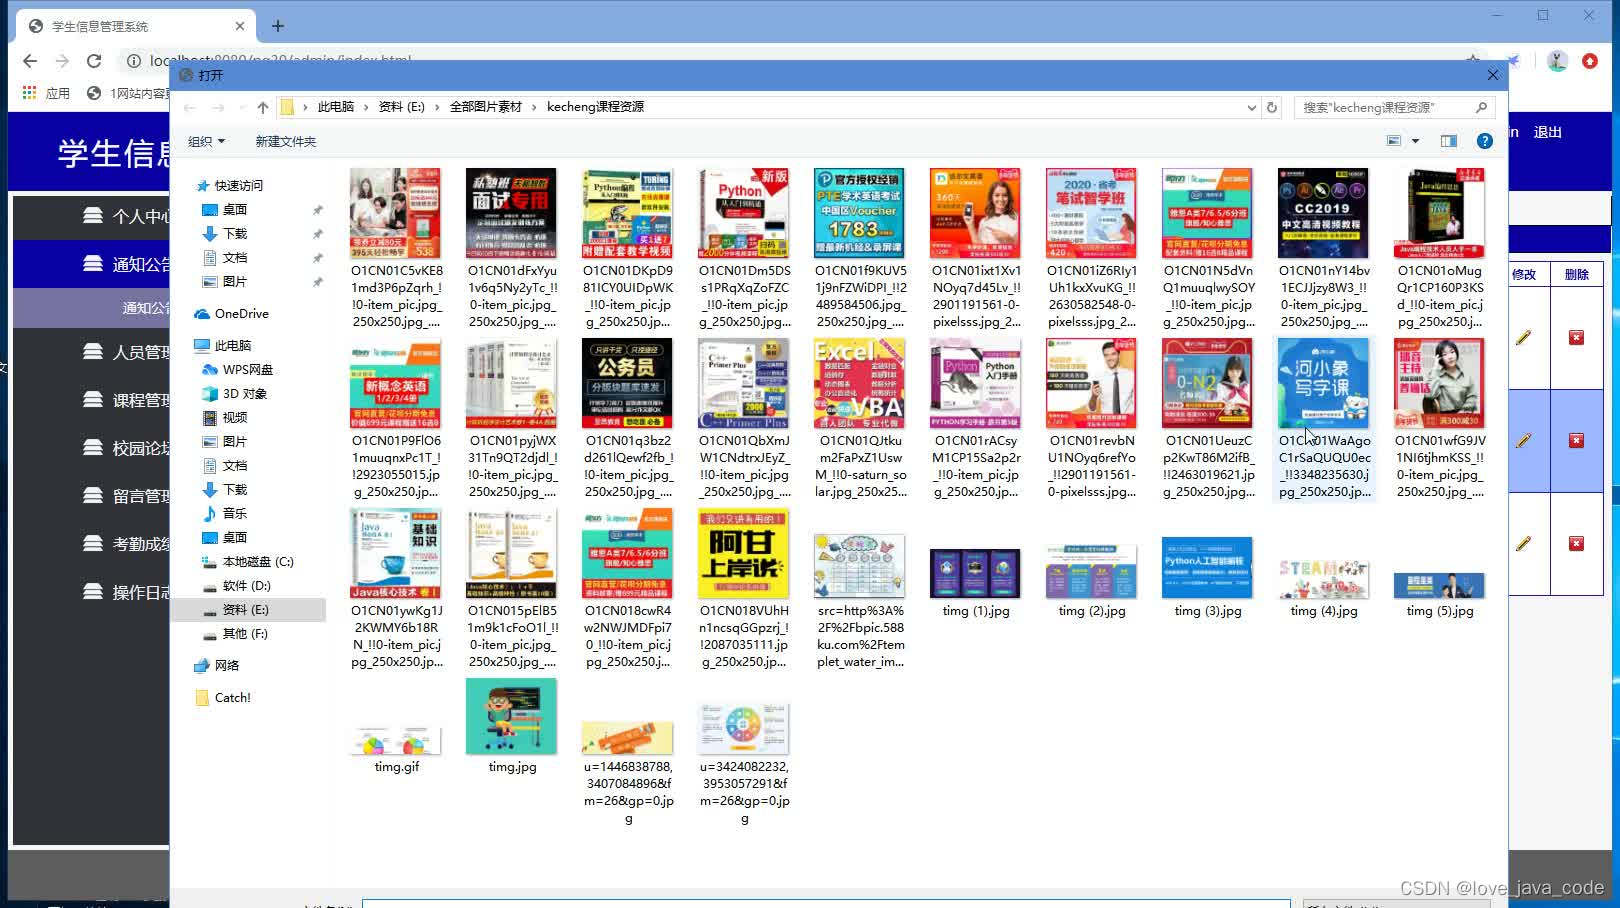This screenshot has height=908, width=1620.
Task: Select the 面试专用 thumbnail image
Action: (x=511, y=213)
